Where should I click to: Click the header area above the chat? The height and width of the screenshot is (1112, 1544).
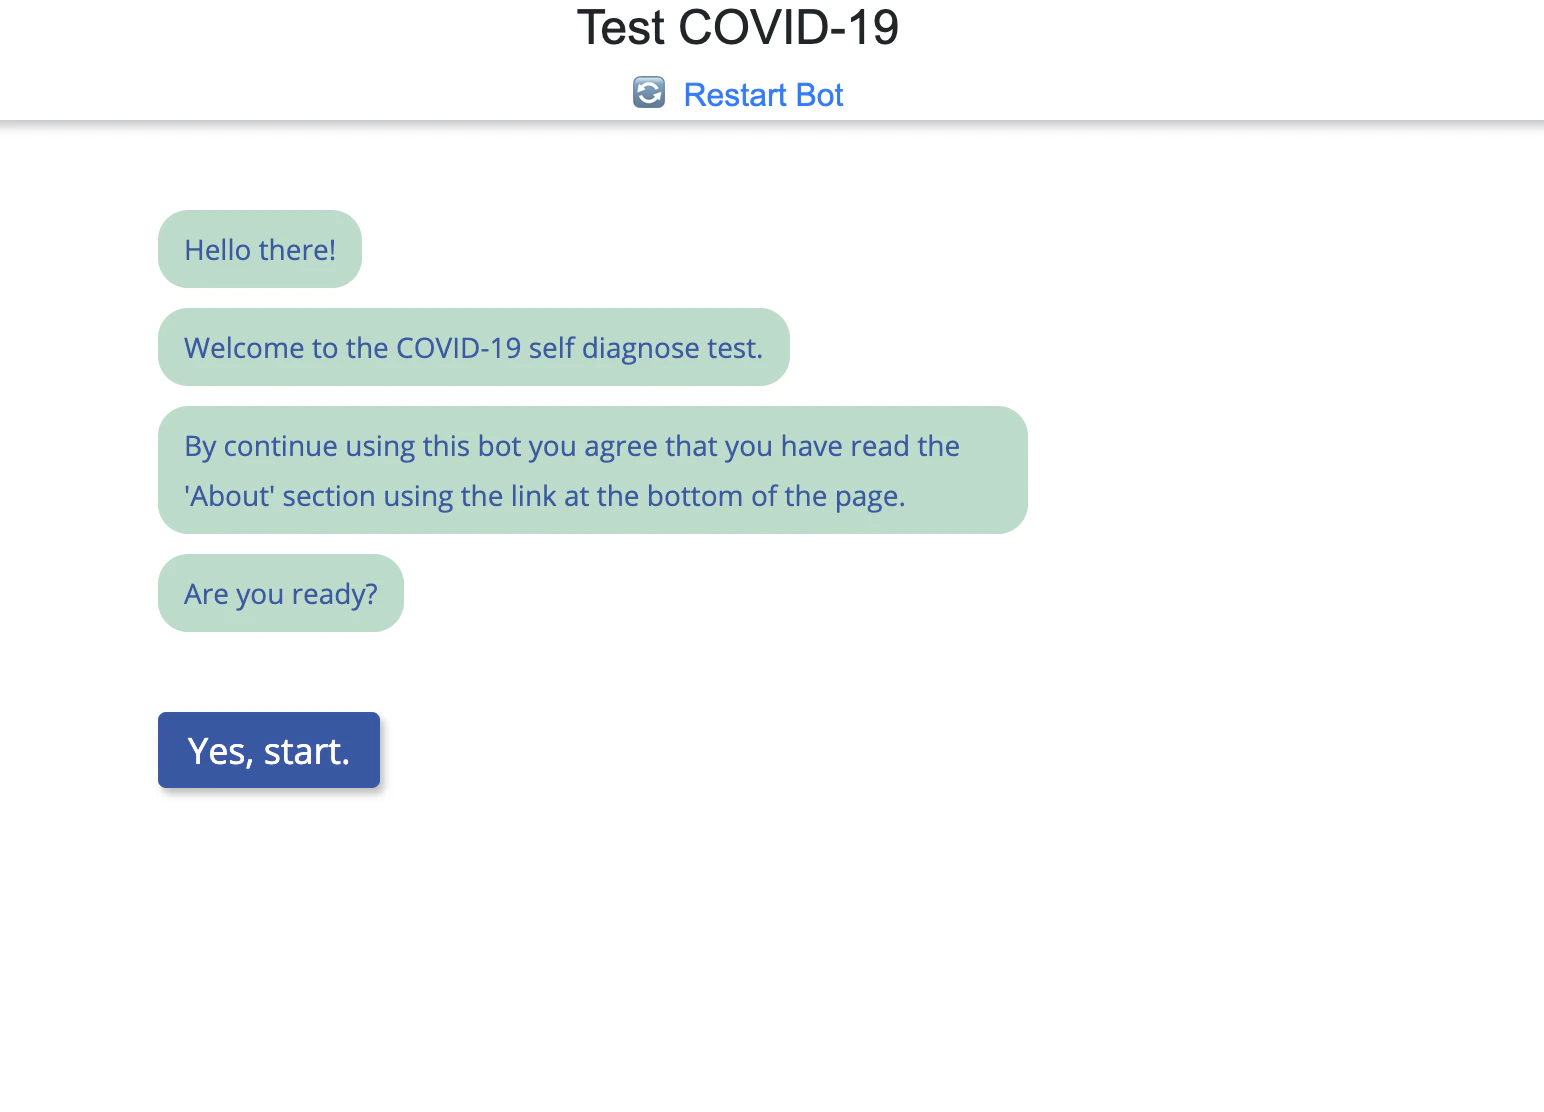point(772,60)
